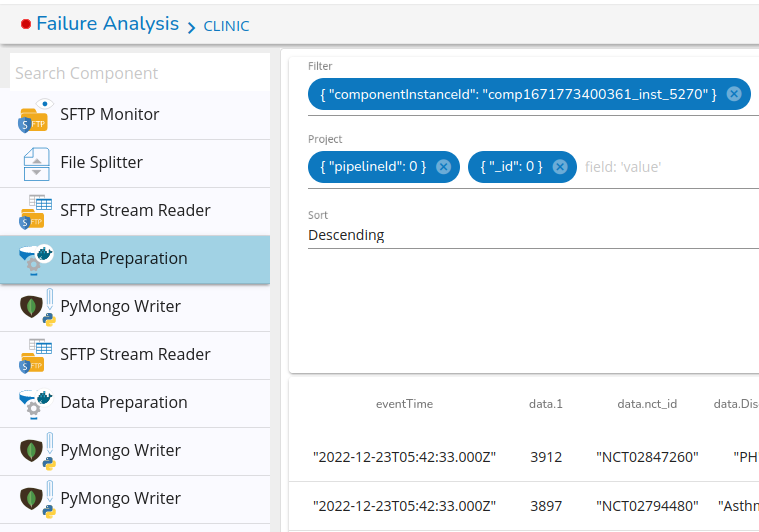Viewport: 759px width, 532px height.
Task: Click the highlighted Data Preparation icon
Action: click(x=35, y=259)
